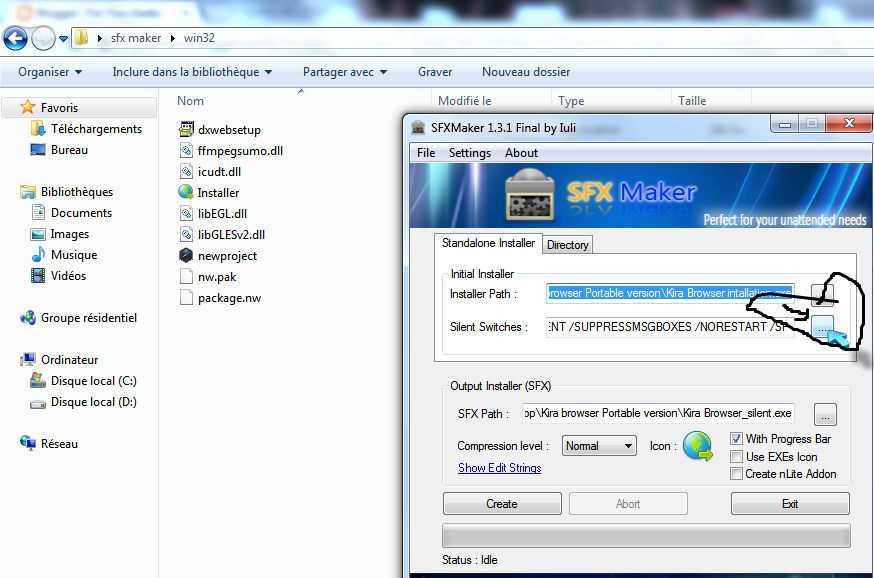This screenshot has height=578, width=874.
Task: Open Disque local (C:) drive icon
Action: 38,381
